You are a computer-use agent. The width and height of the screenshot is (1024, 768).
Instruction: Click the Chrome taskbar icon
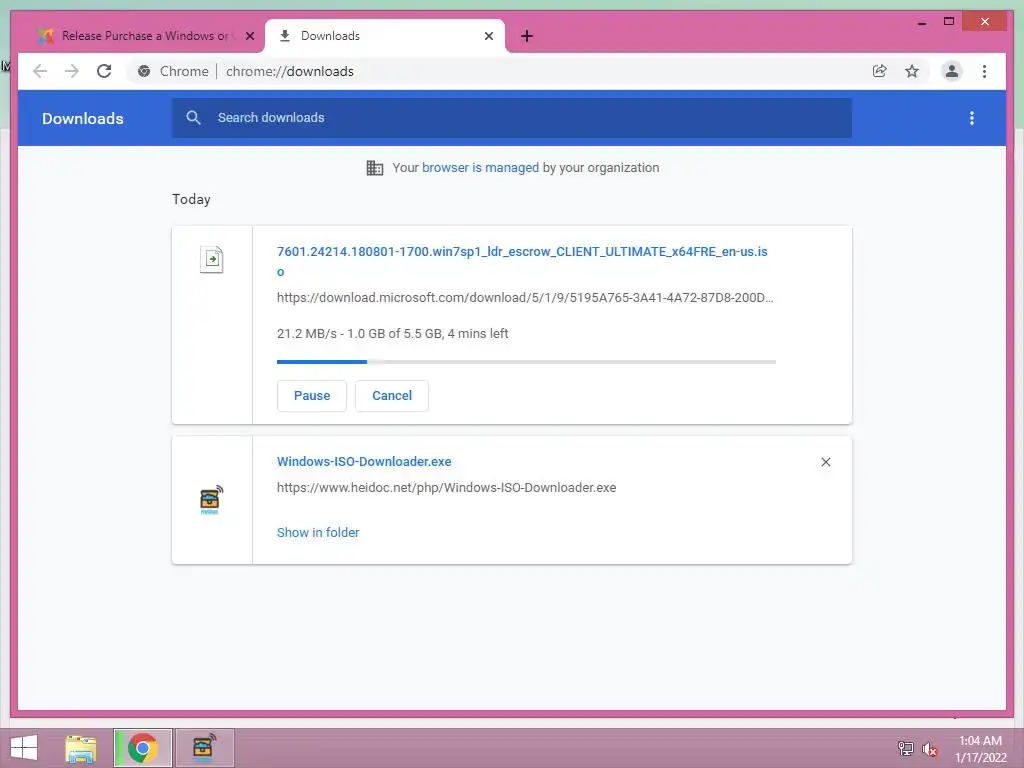143,748
